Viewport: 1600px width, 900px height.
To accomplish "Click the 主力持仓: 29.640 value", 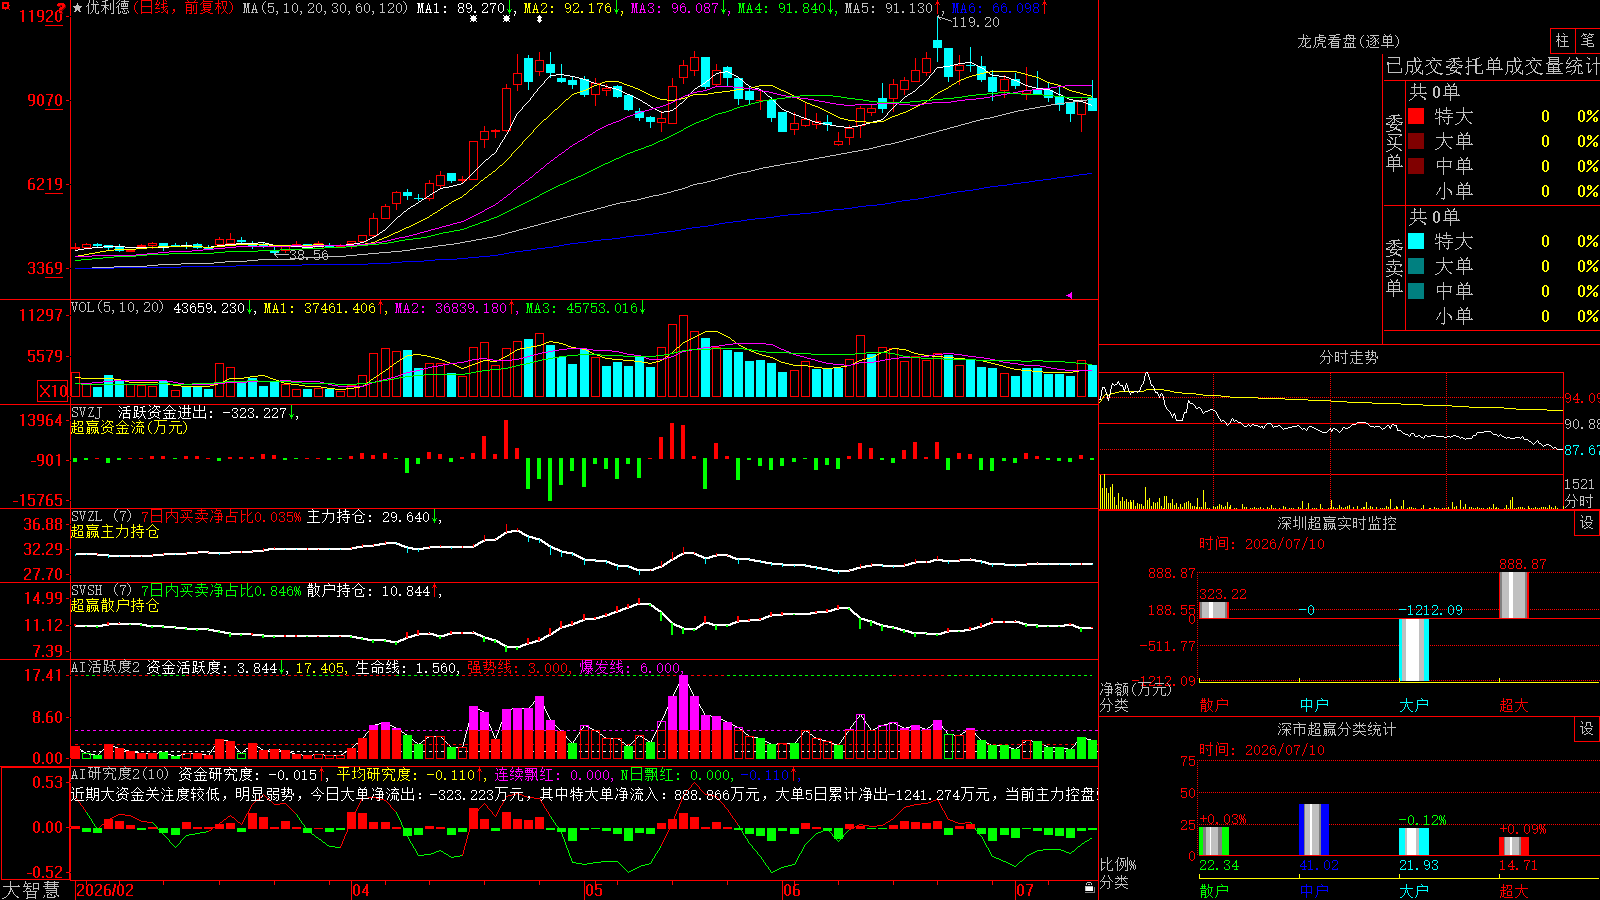I will click(x=371, y=517).
